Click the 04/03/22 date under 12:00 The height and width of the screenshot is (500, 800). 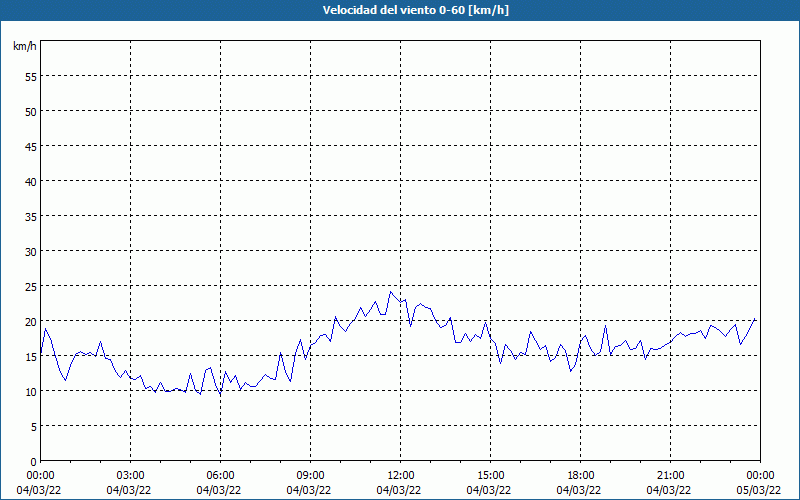(x=398, y=490)
